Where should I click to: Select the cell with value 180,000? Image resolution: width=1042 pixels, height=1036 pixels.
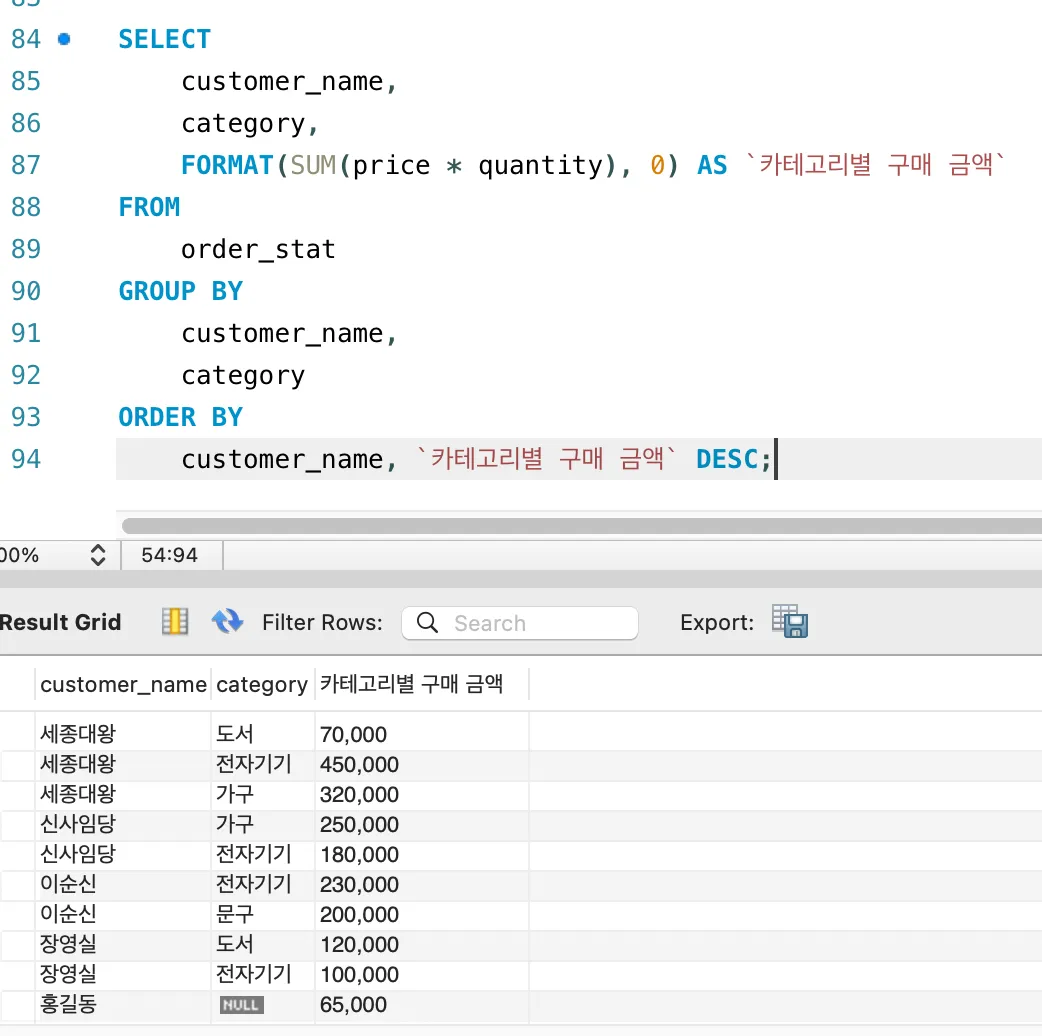click(421, 854)
